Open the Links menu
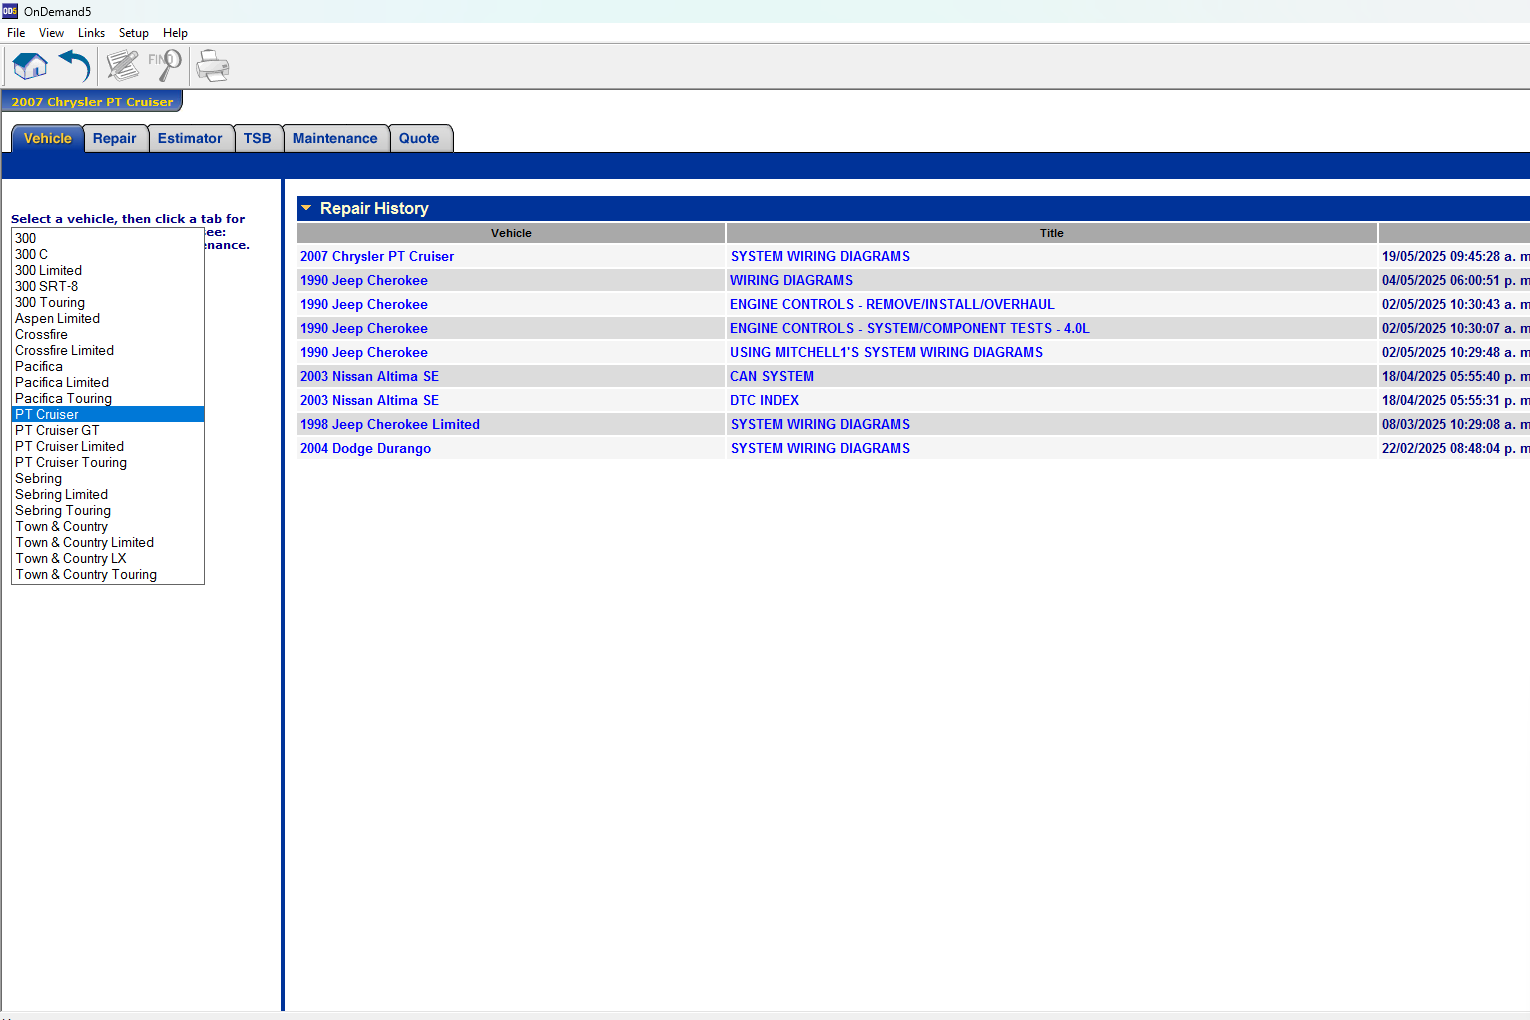This screenshot has width=1530, height=1020. (x=91, y=33)
